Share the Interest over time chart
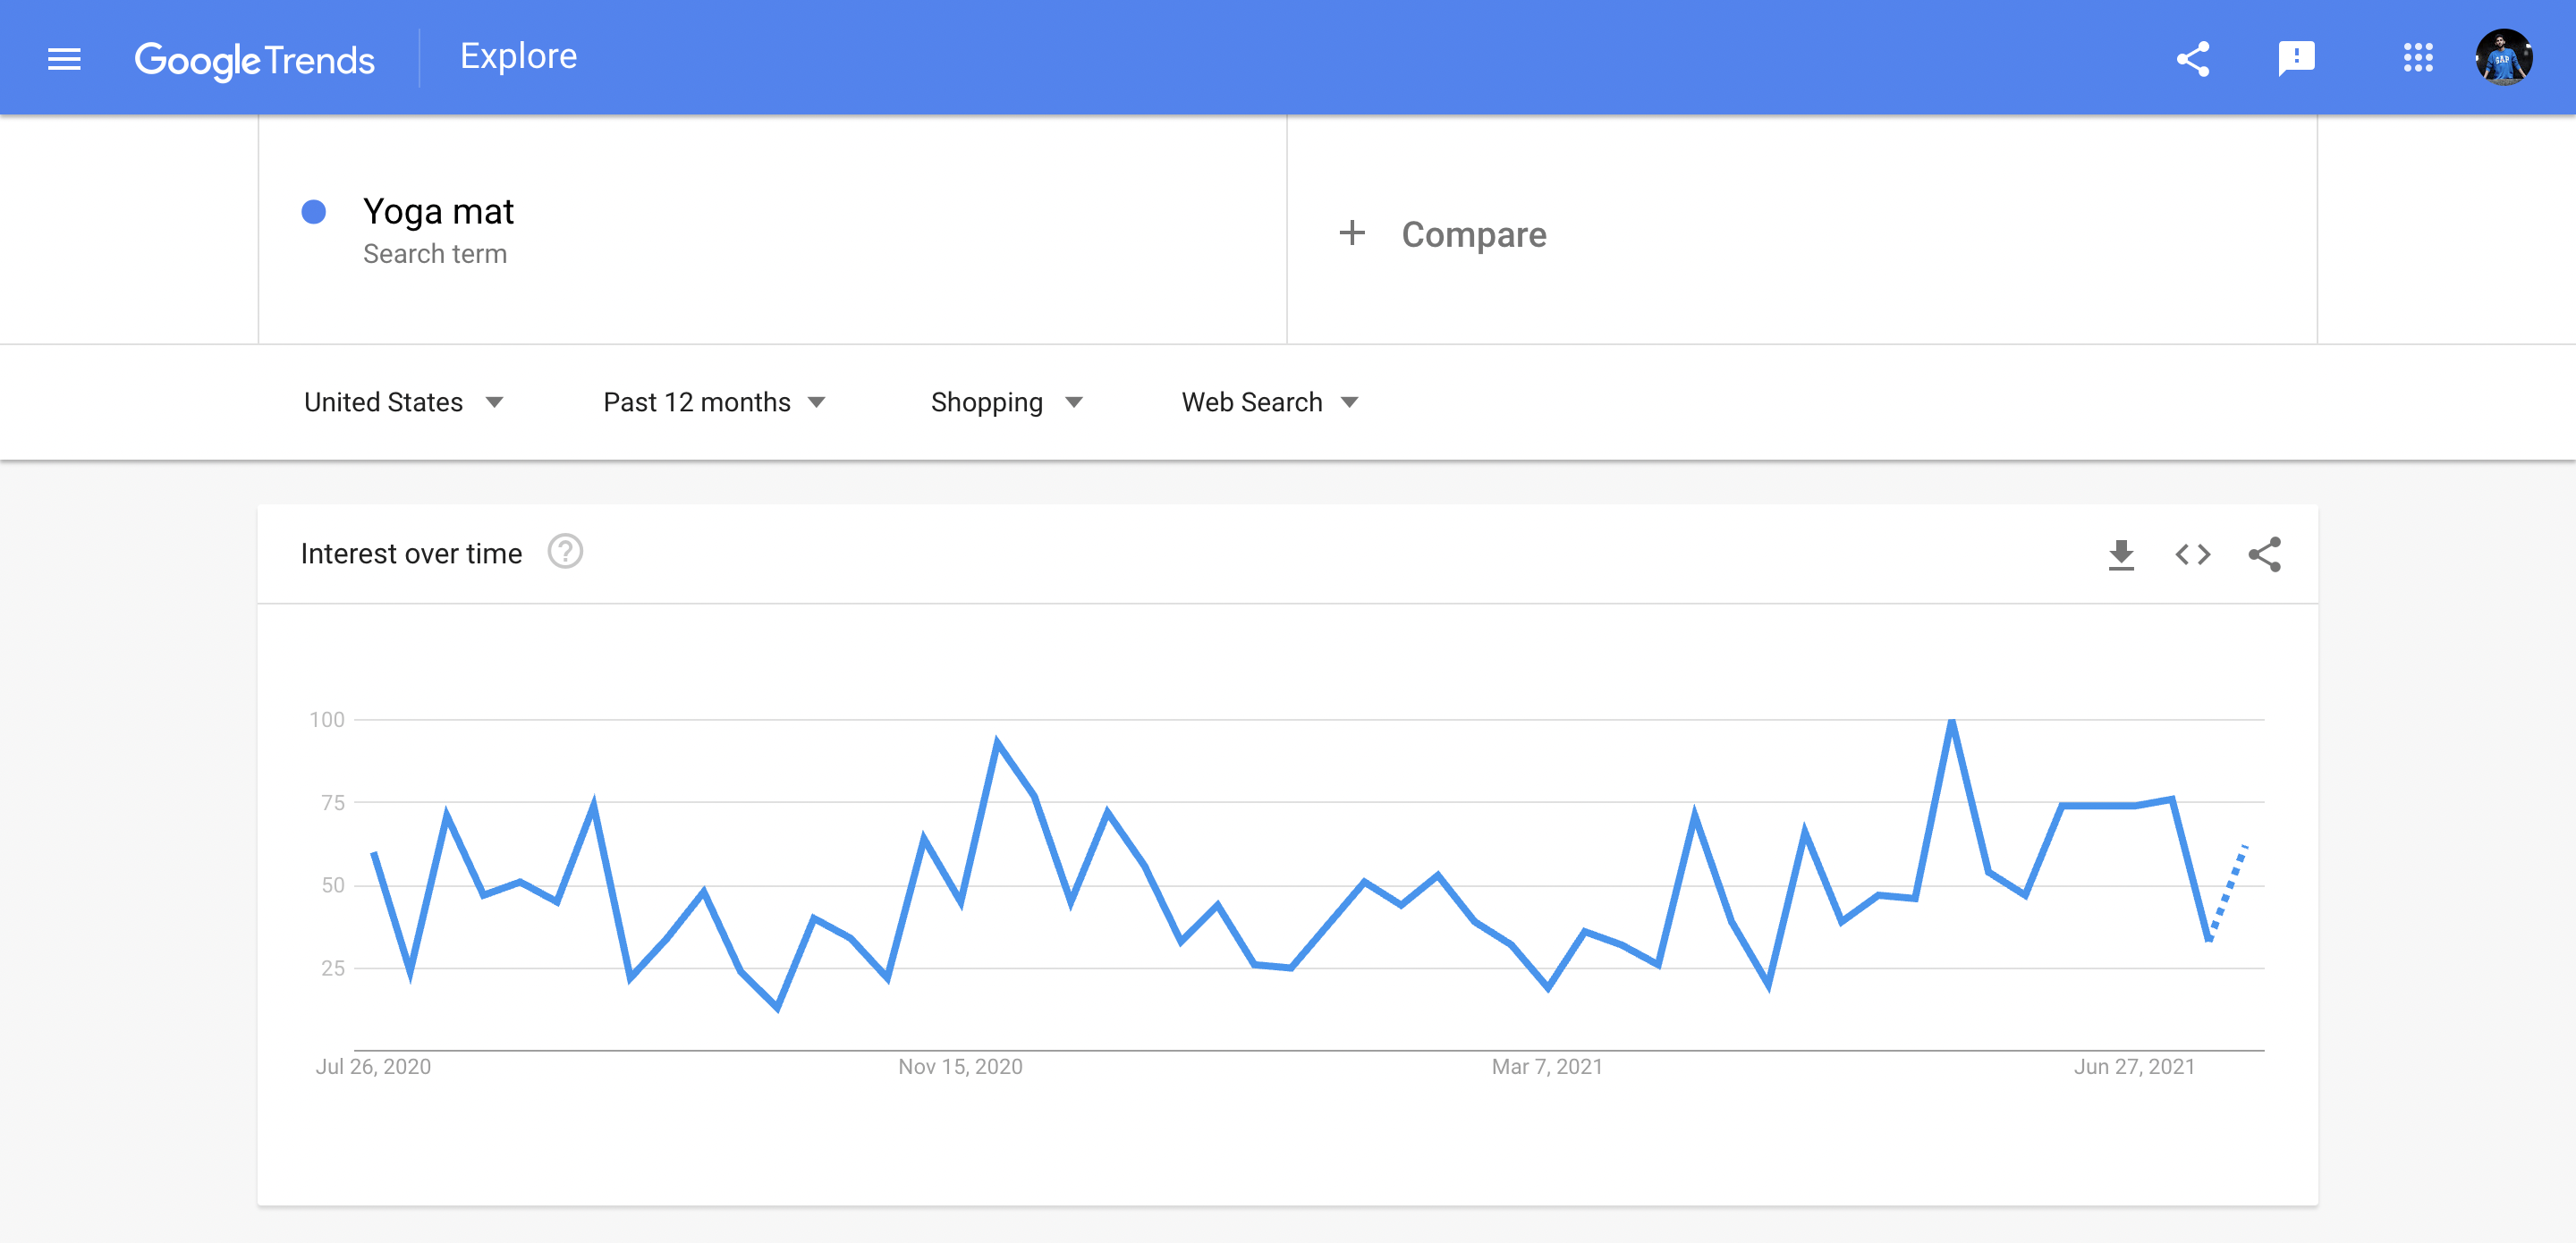Image resolution: width=2576 pixels, height=1243 pixels. [2265, 554]
